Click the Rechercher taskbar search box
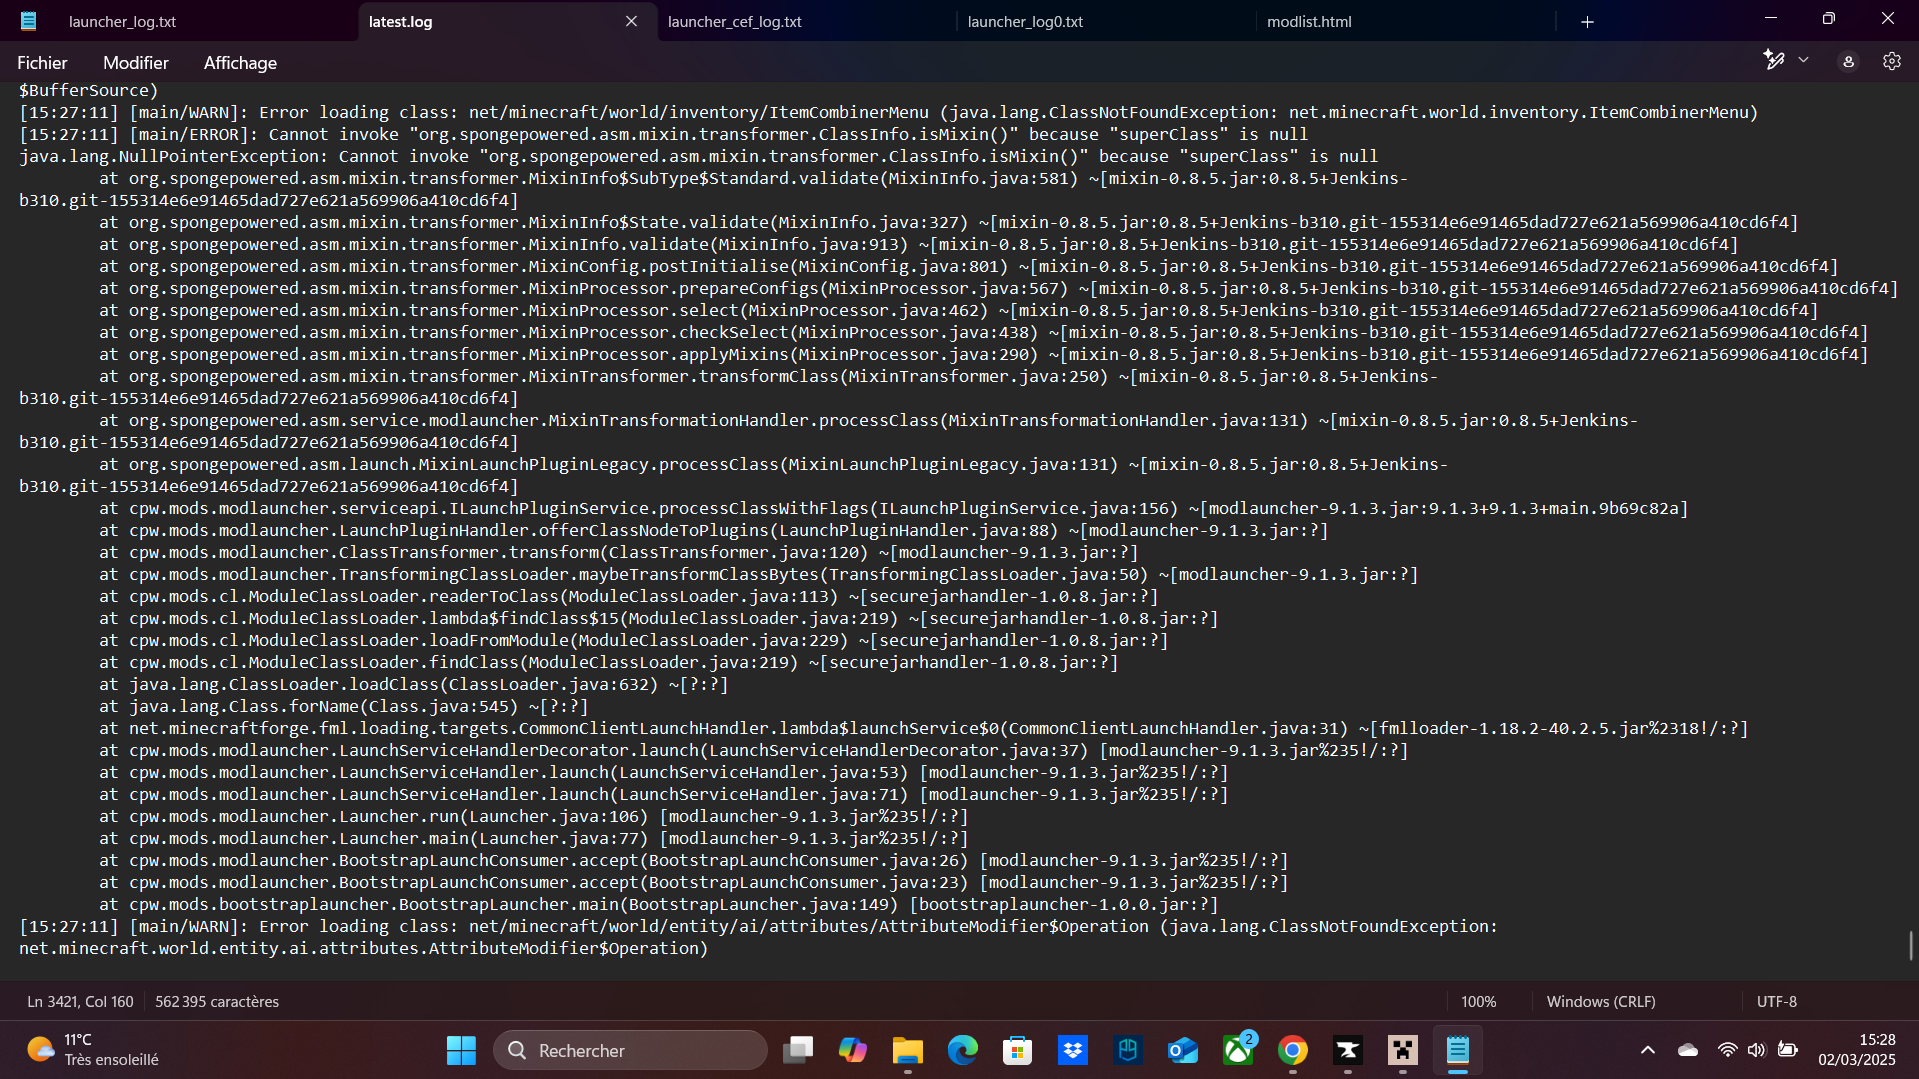This screenshot has height=1079, width=1919. pyautogui.click(x=630, y=1050)
